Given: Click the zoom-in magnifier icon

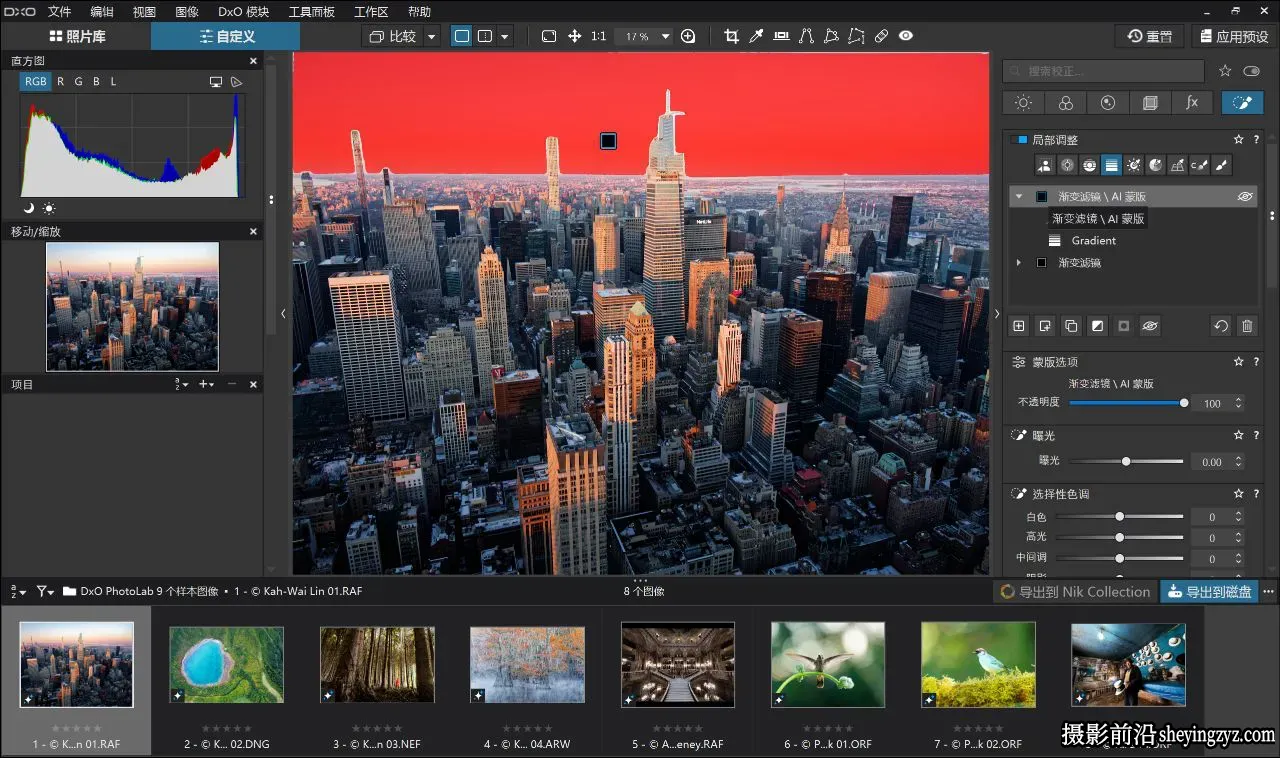Looking at the screenshot, I should (x=688, y=36).
